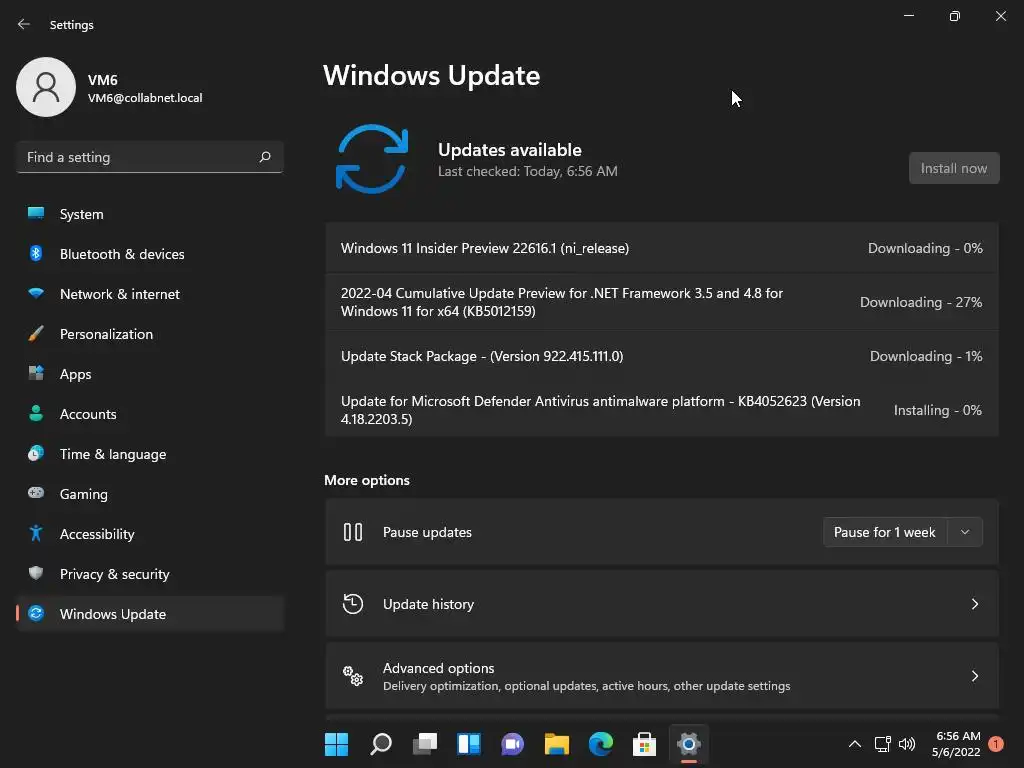The image size is (1024, 768).
Task: Click the history clock icon beside Update history
Action: pos(353,603)
